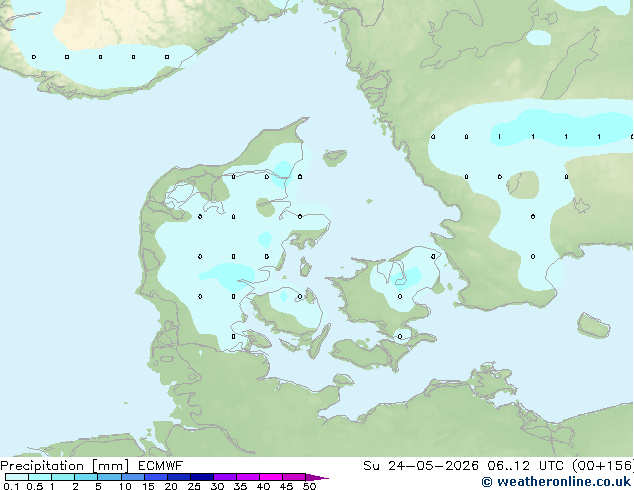The image size is (634, 490).
Task: Click the legend value '40'
Action: click(x=263, y=486)
